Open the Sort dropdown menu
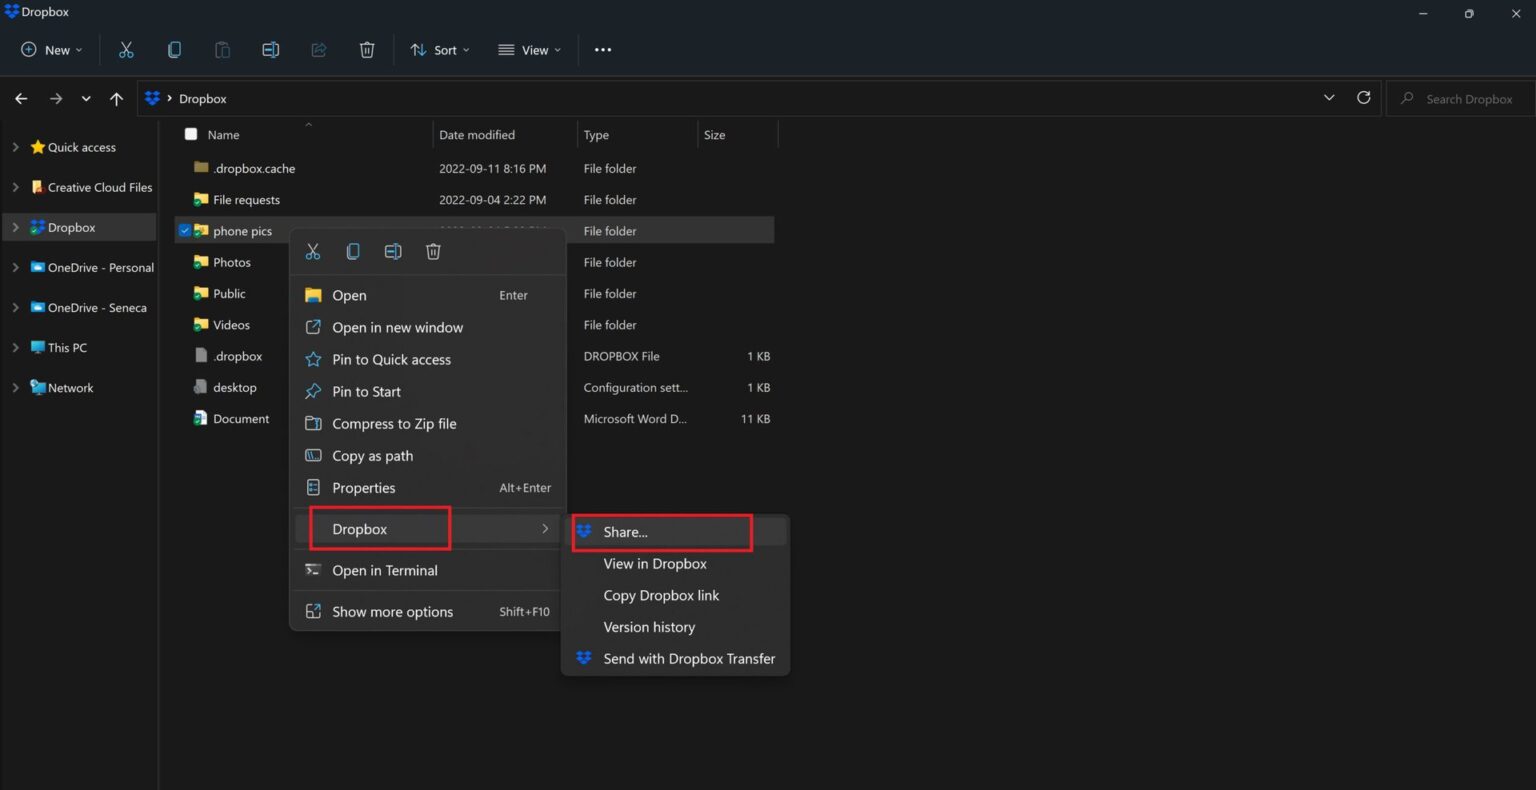The height and width of the screenshot is (790, 1536). [439, 50]
